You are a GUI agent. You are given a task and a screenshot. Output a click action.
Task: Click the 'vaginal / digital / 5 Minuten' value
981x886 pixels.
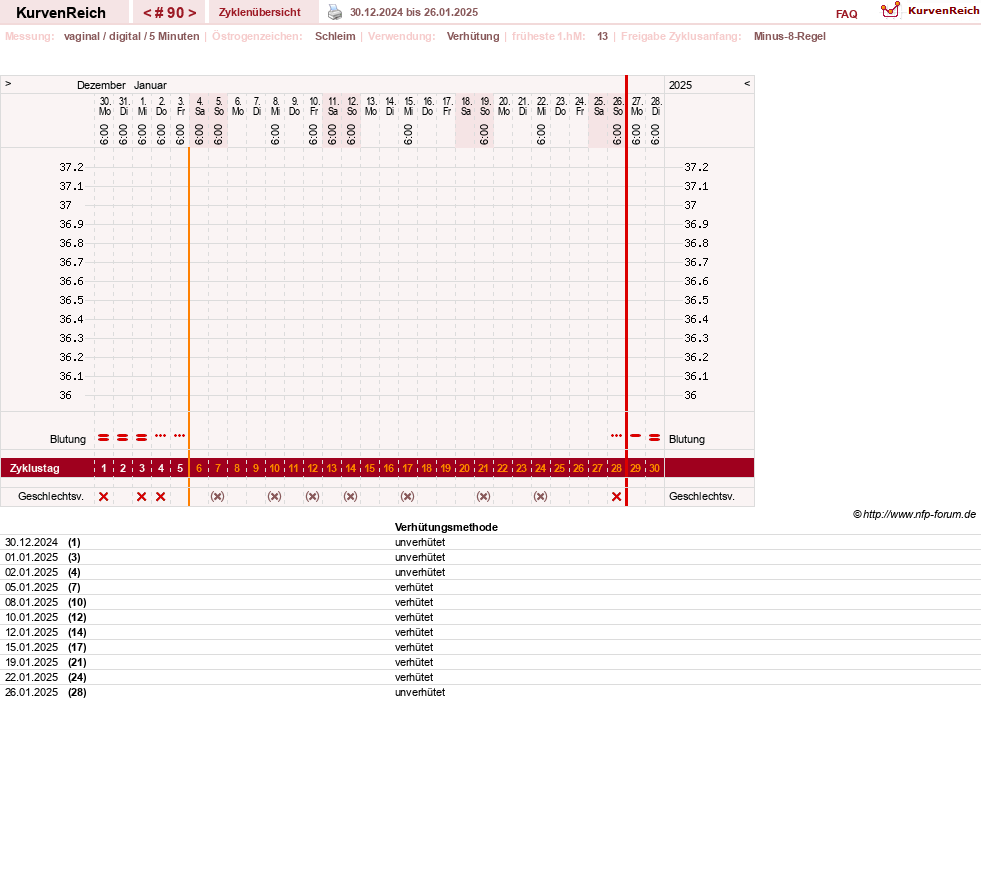tap(131, 36)
